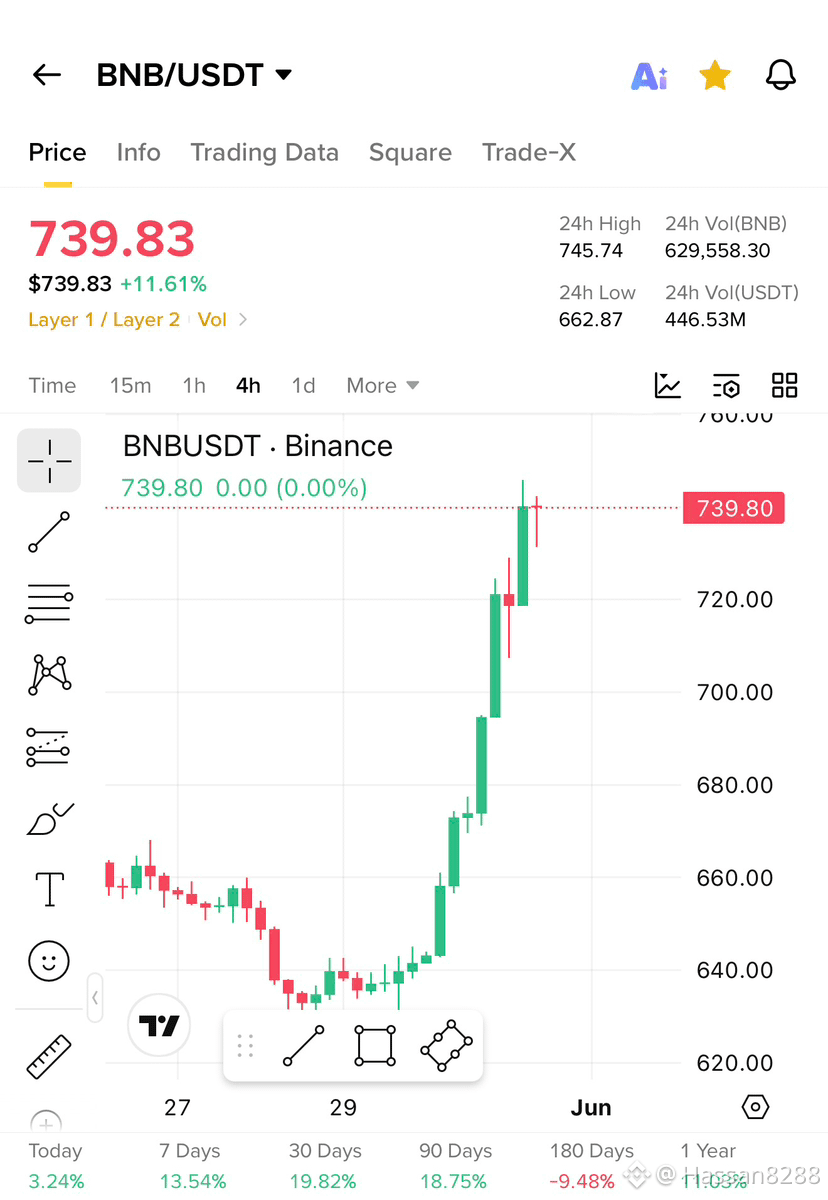828x1200 pixels.
Task: Select the projection forecasting tool
Action: (49, 747)
